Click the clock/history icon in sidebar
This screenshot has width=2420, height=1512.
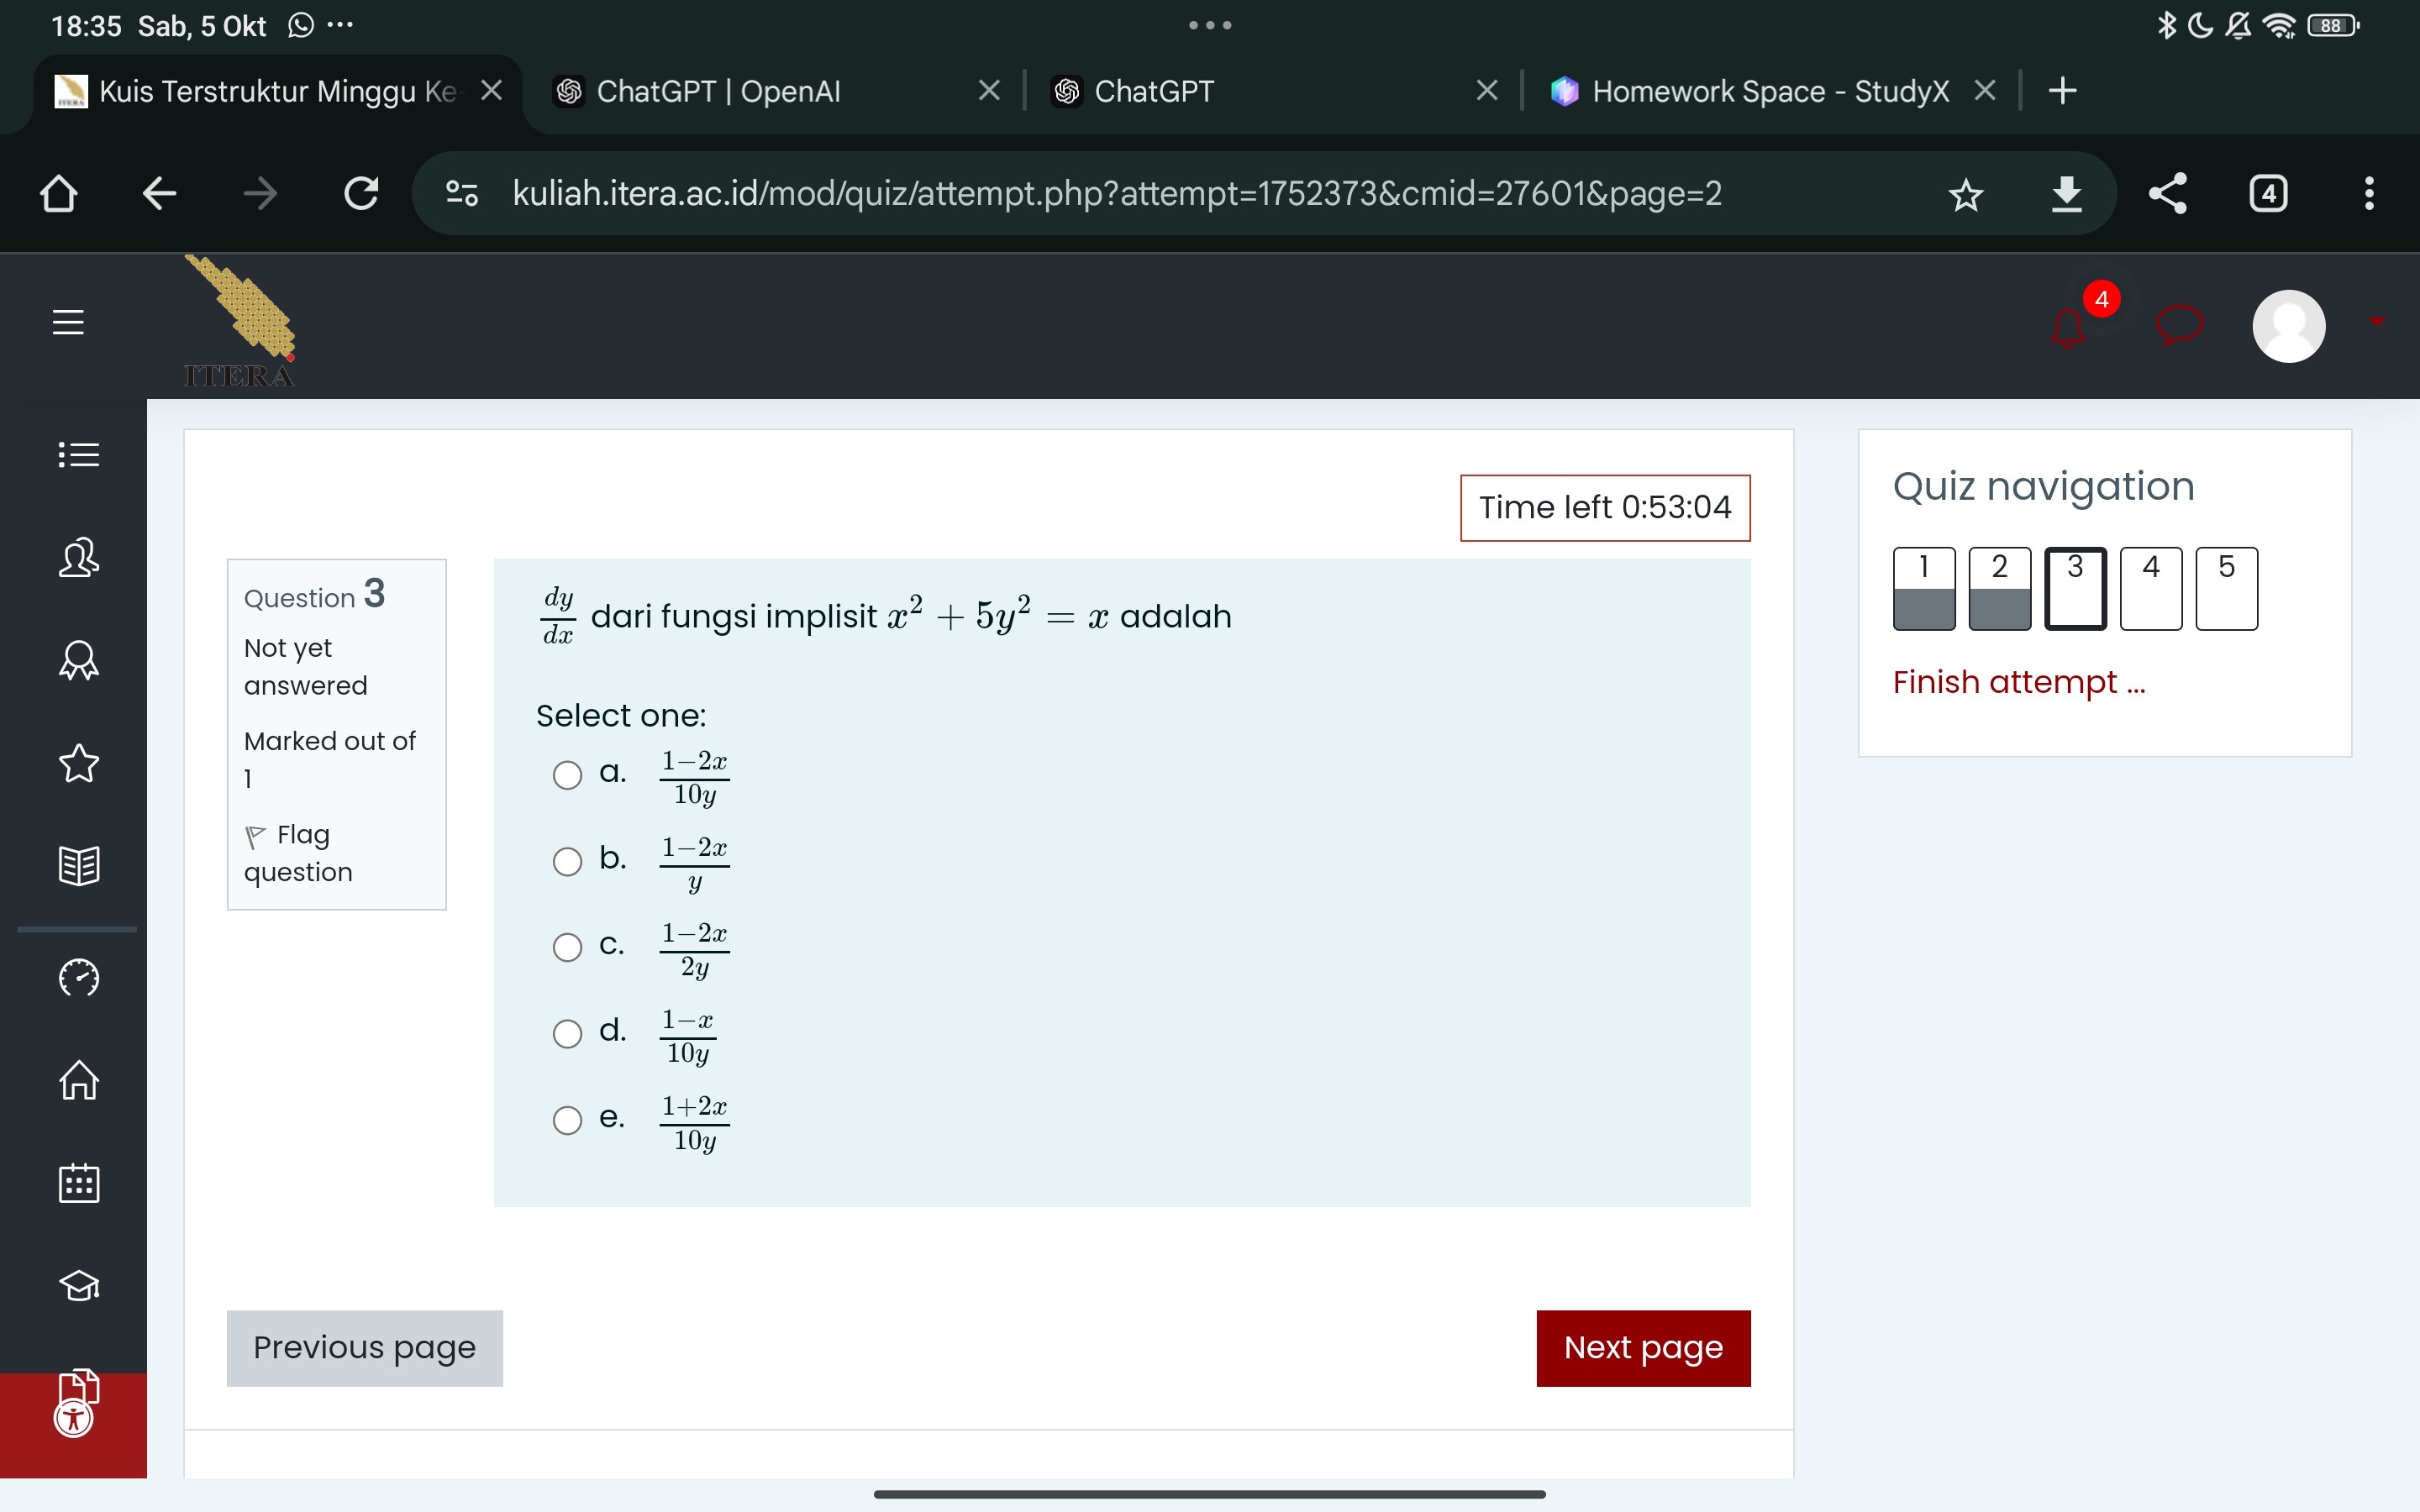point(75,977)
